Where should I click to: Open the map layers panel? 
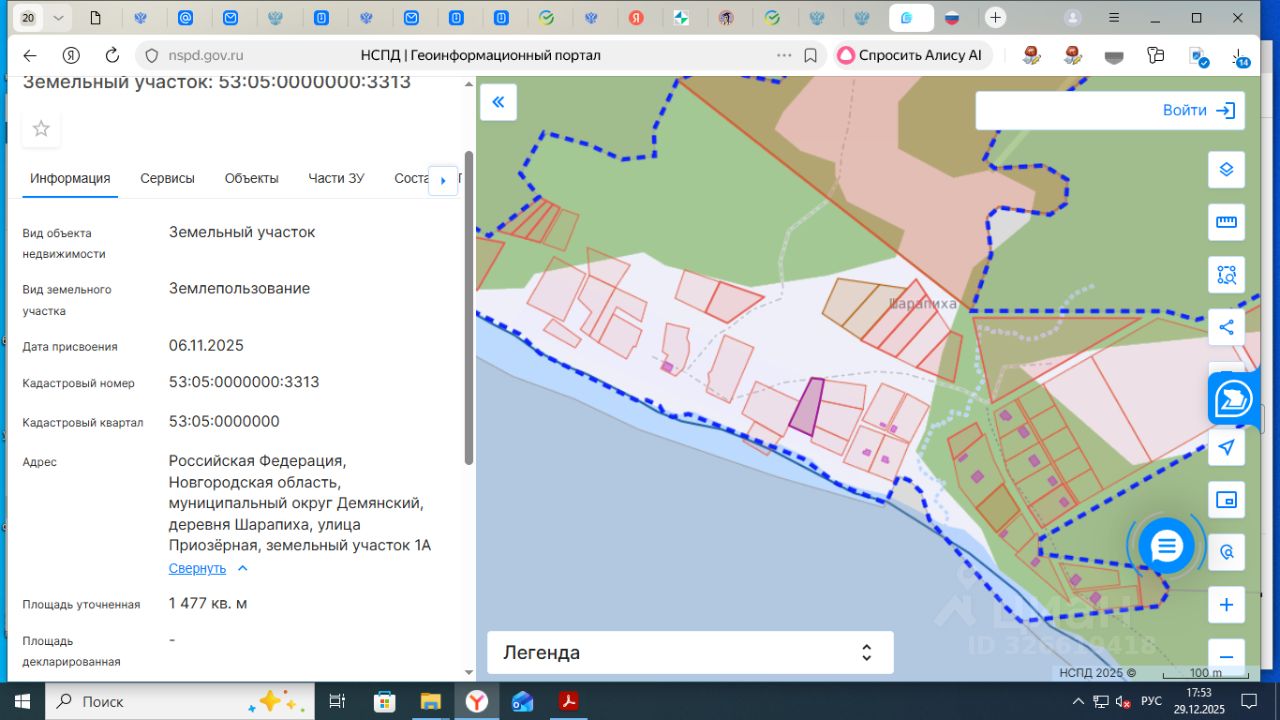tap(1226, 169)
